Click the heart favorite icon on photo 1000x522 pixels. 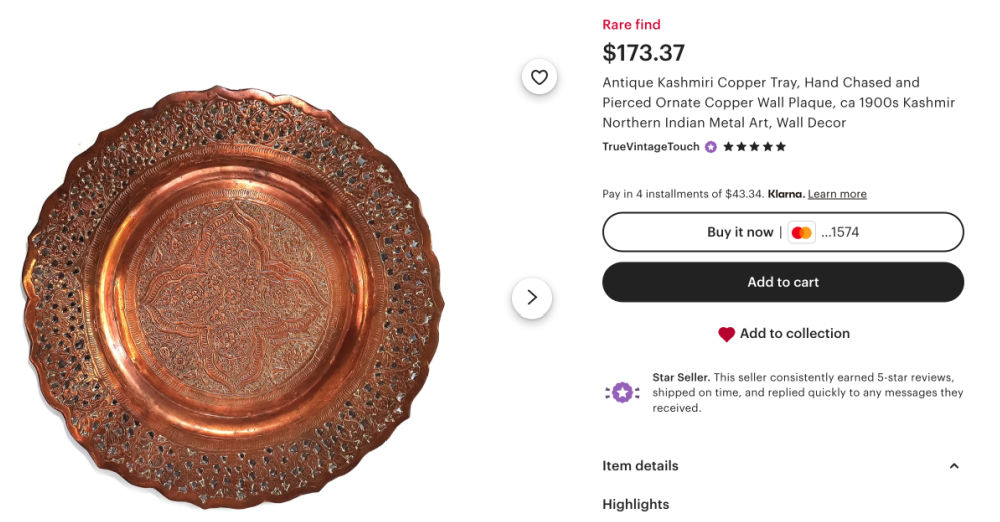tap(539, 77)
